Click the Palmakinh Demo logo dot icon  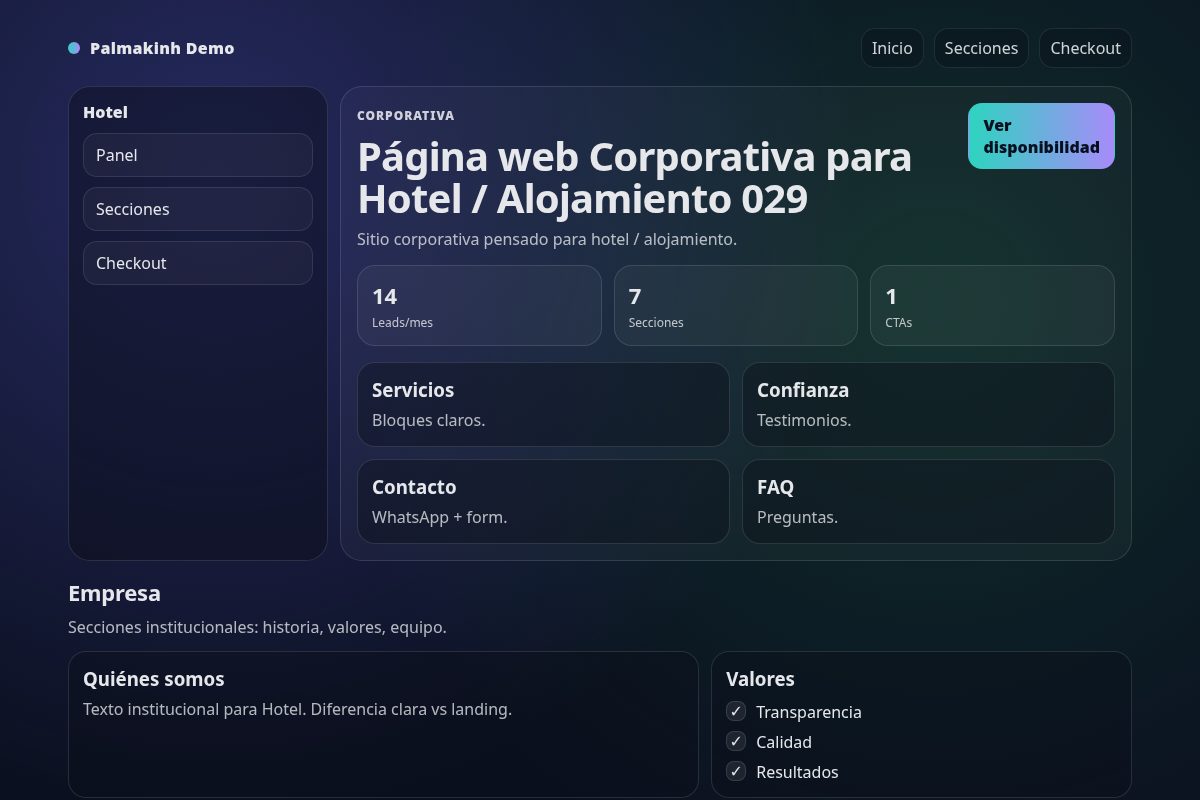(73, 47)
